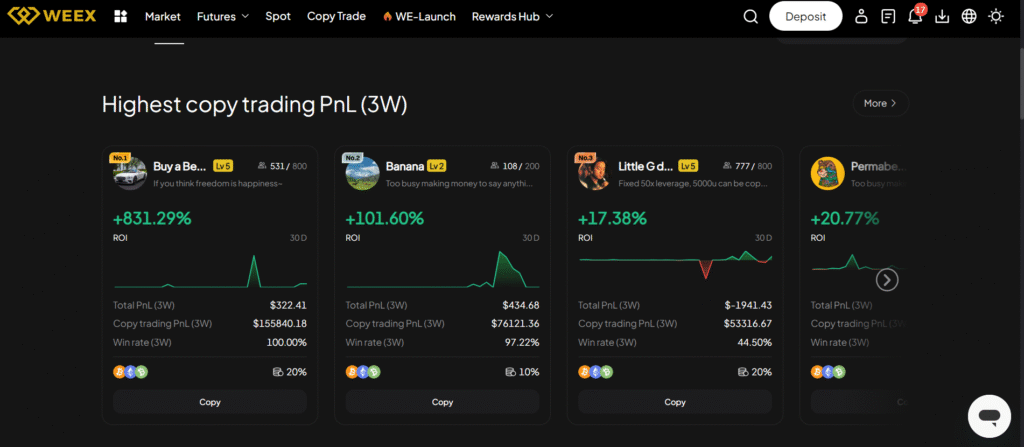This screenshot has width=1024, height=447.
Task: Copy the Buy a Be... trader
Action: coord(210,402)
